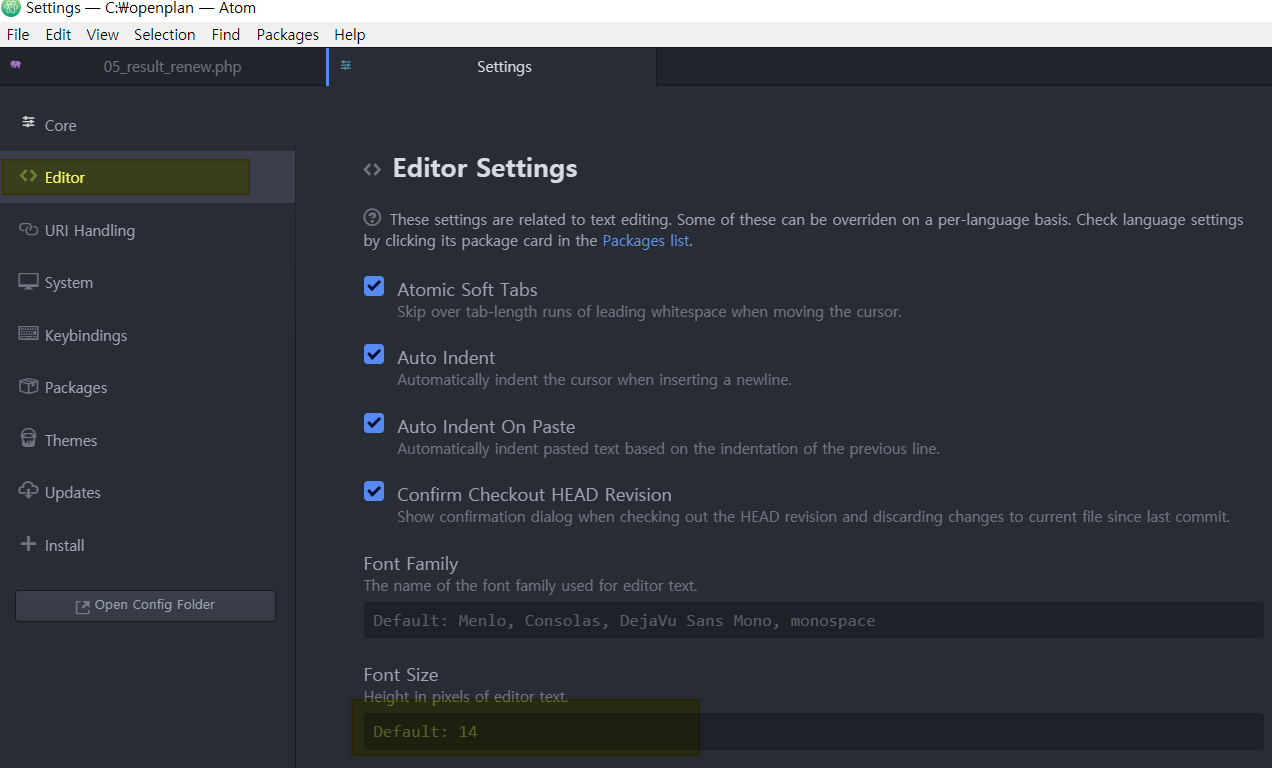Show the Keybindings panel
This screenshot has height=768, width=1272.
[147, 335]
